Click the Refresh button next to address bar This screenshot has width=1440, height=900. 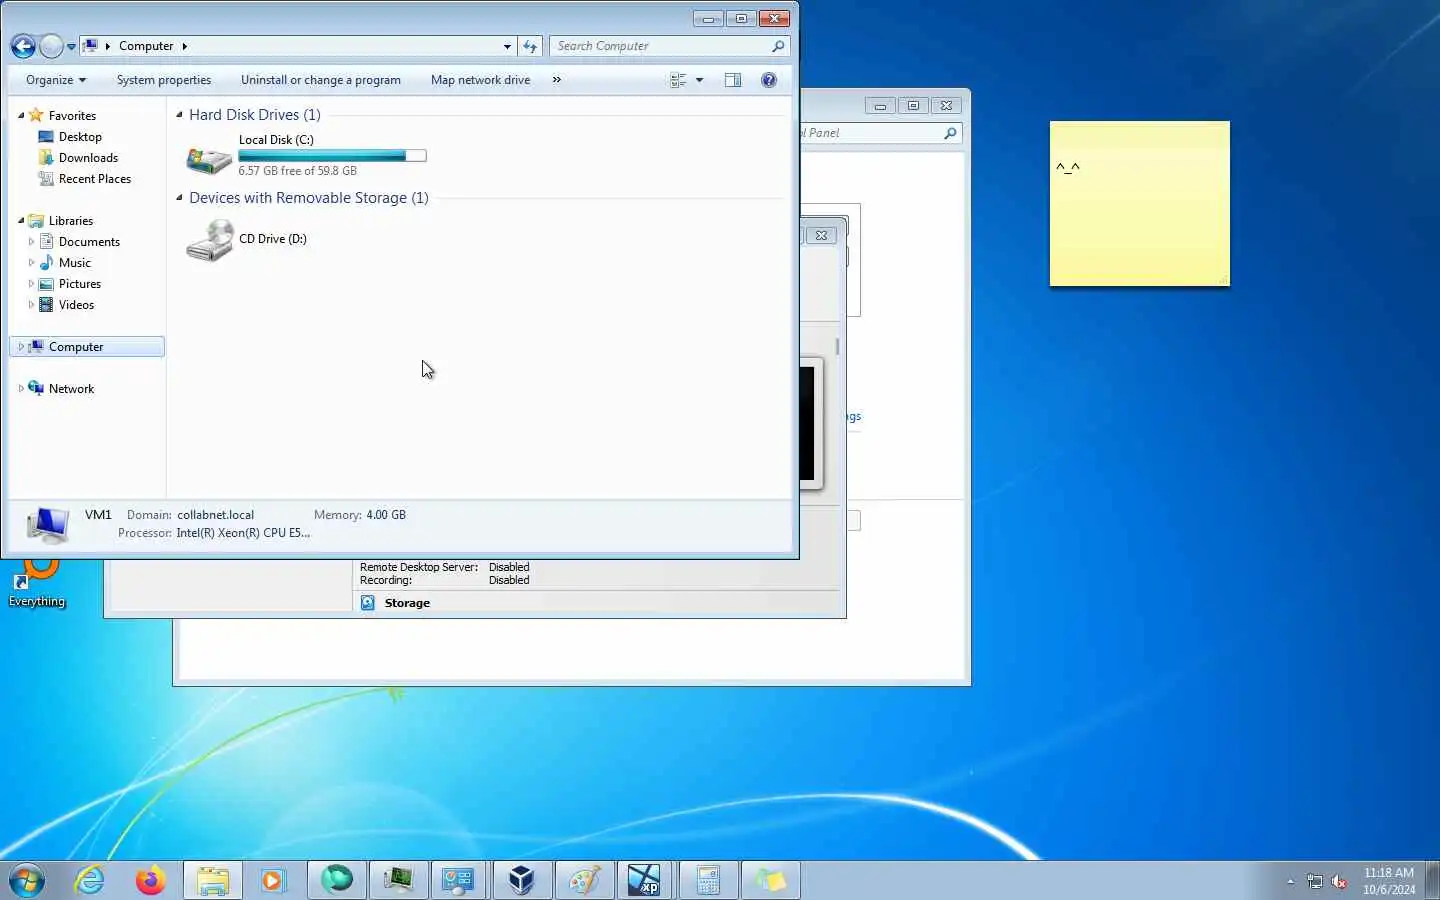(x=530, y=46)
